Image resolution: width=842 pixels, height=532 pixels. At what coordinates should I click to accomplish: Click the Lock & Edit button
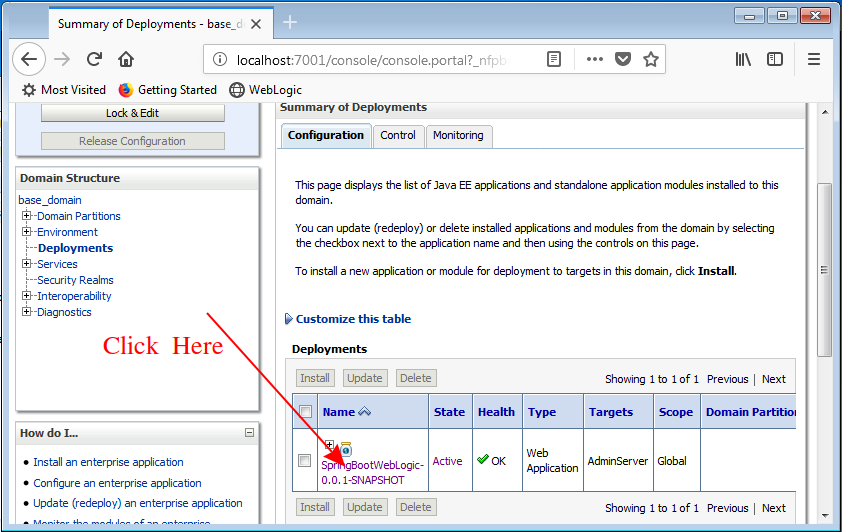pyautogui.click(x=133, y=113)
